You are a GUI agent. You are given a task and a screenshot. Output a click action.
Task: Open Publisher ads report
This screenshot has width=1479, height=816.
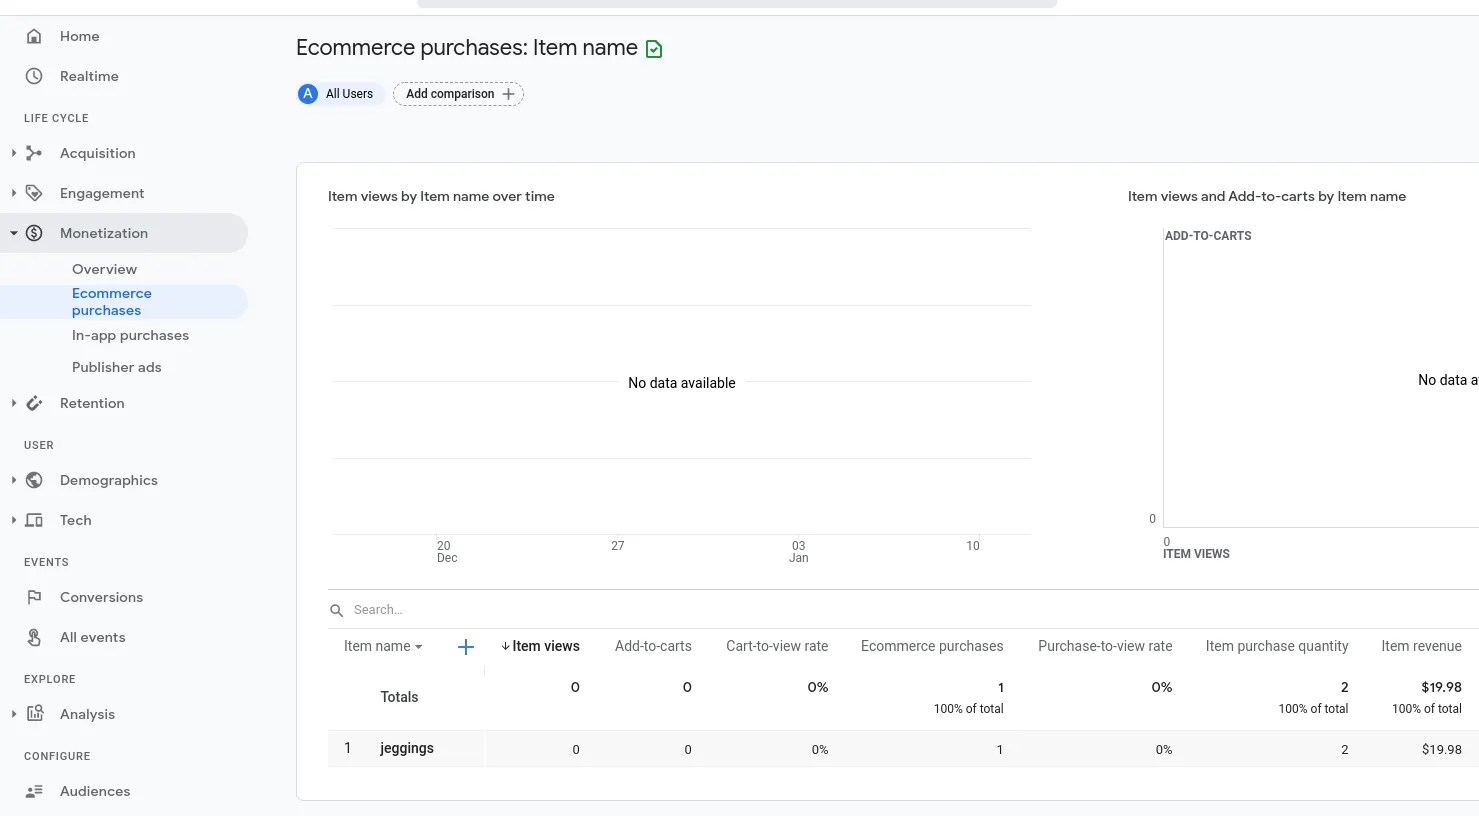point(116,367)
